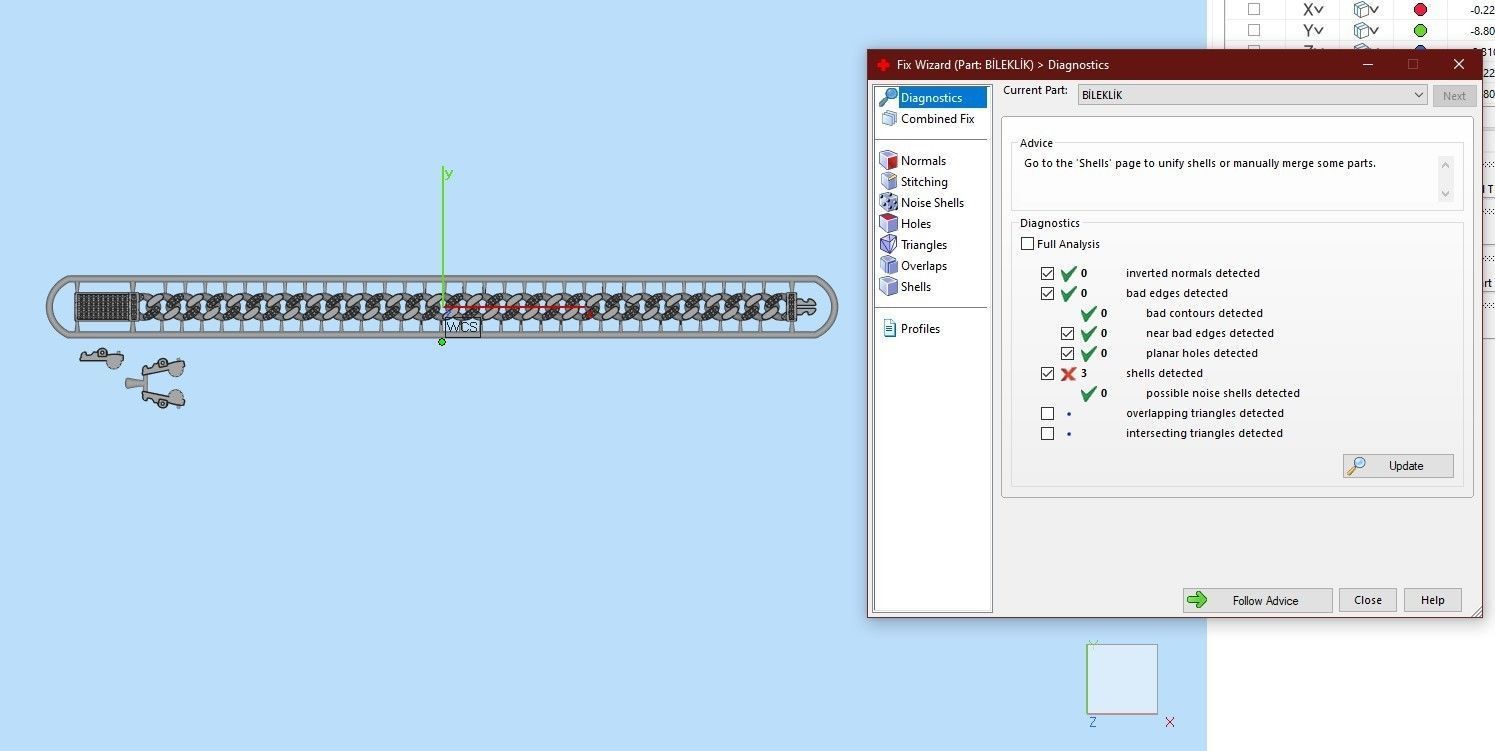Screen dimensions: 1495x751
Task: Uncheck the bad edges detected checkbox
Action: [x=1047, y=293]
